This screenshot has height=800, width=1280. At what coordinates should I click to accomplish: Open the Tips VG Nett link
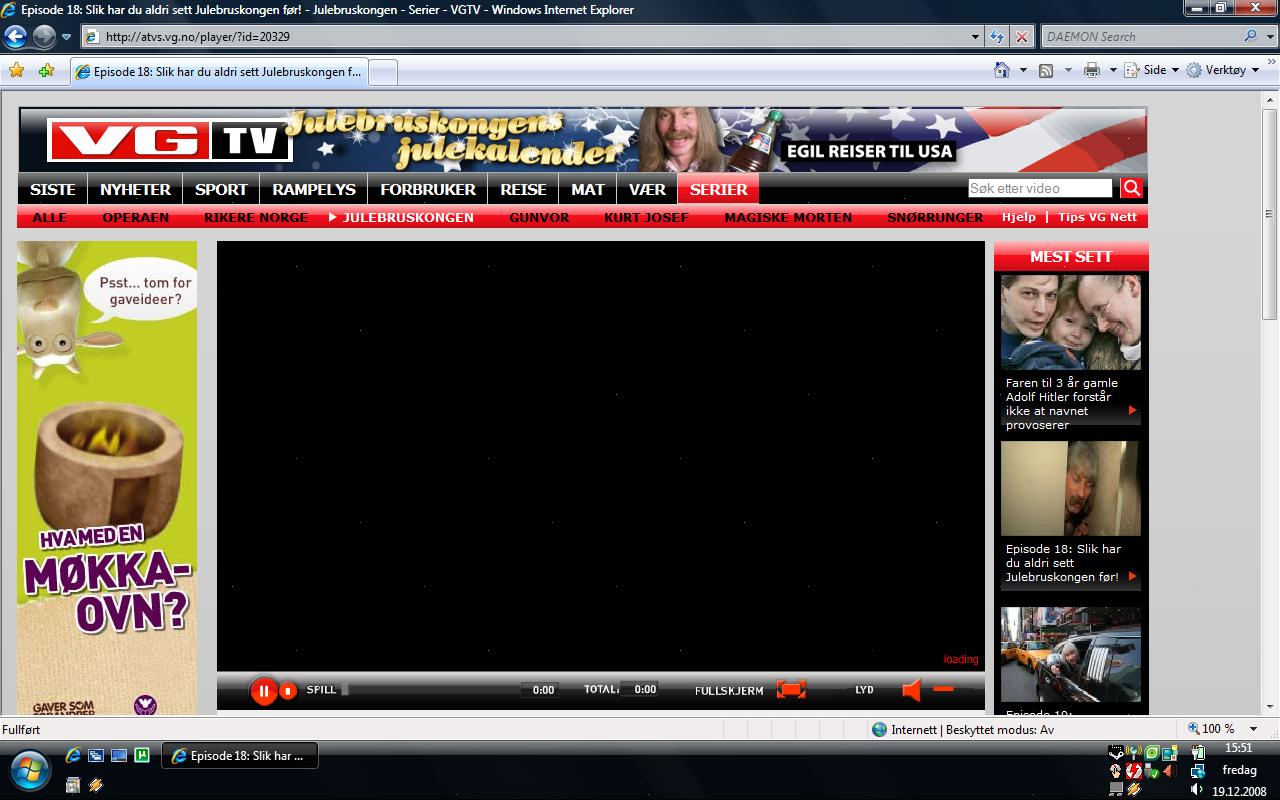pyautogui.click(x=1097, y=217)
